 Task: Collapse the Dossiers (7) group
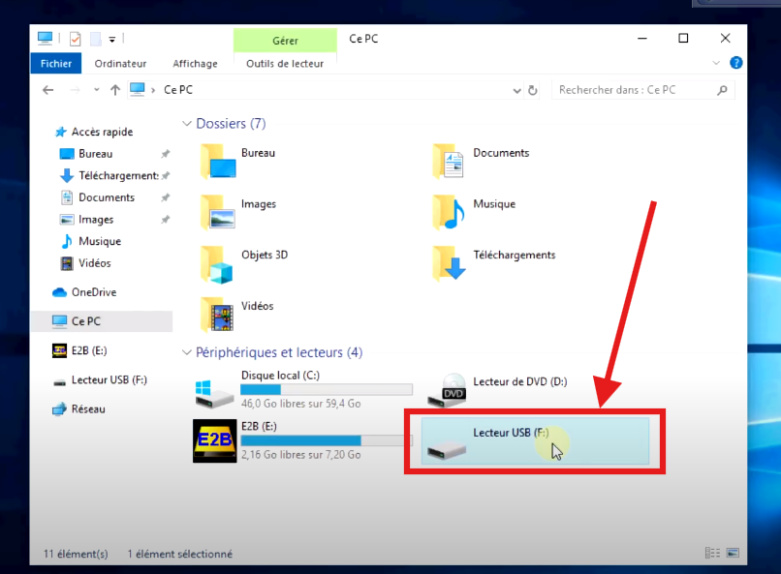coord(187,124)
